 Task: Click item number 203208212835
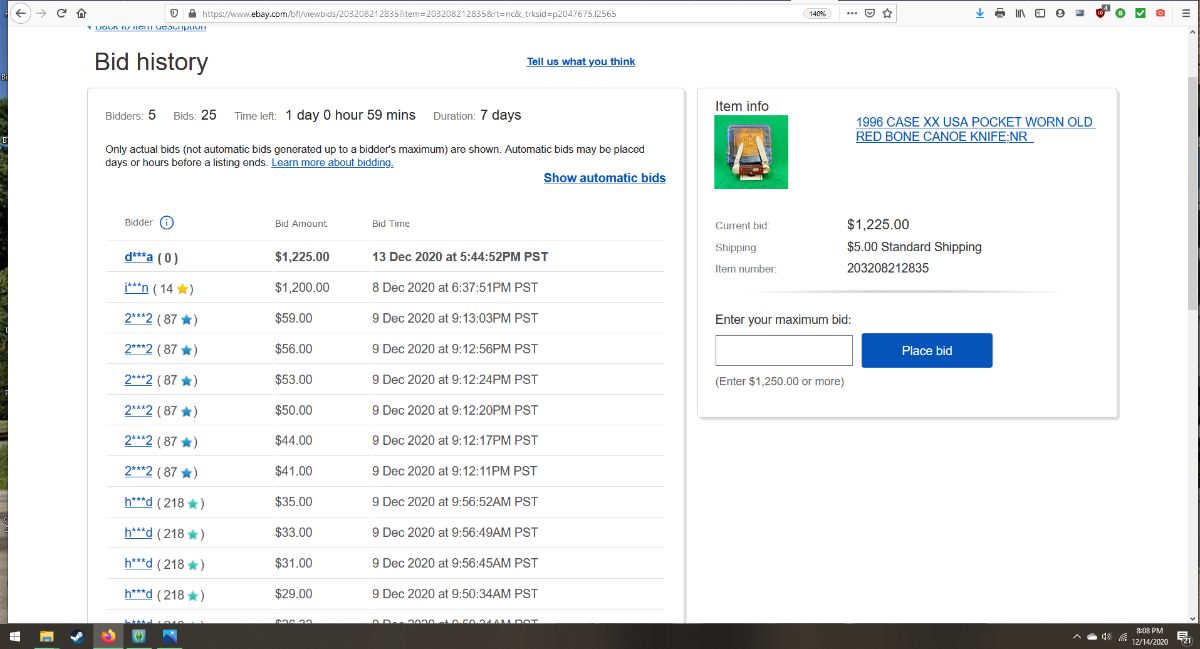point(888,268)
